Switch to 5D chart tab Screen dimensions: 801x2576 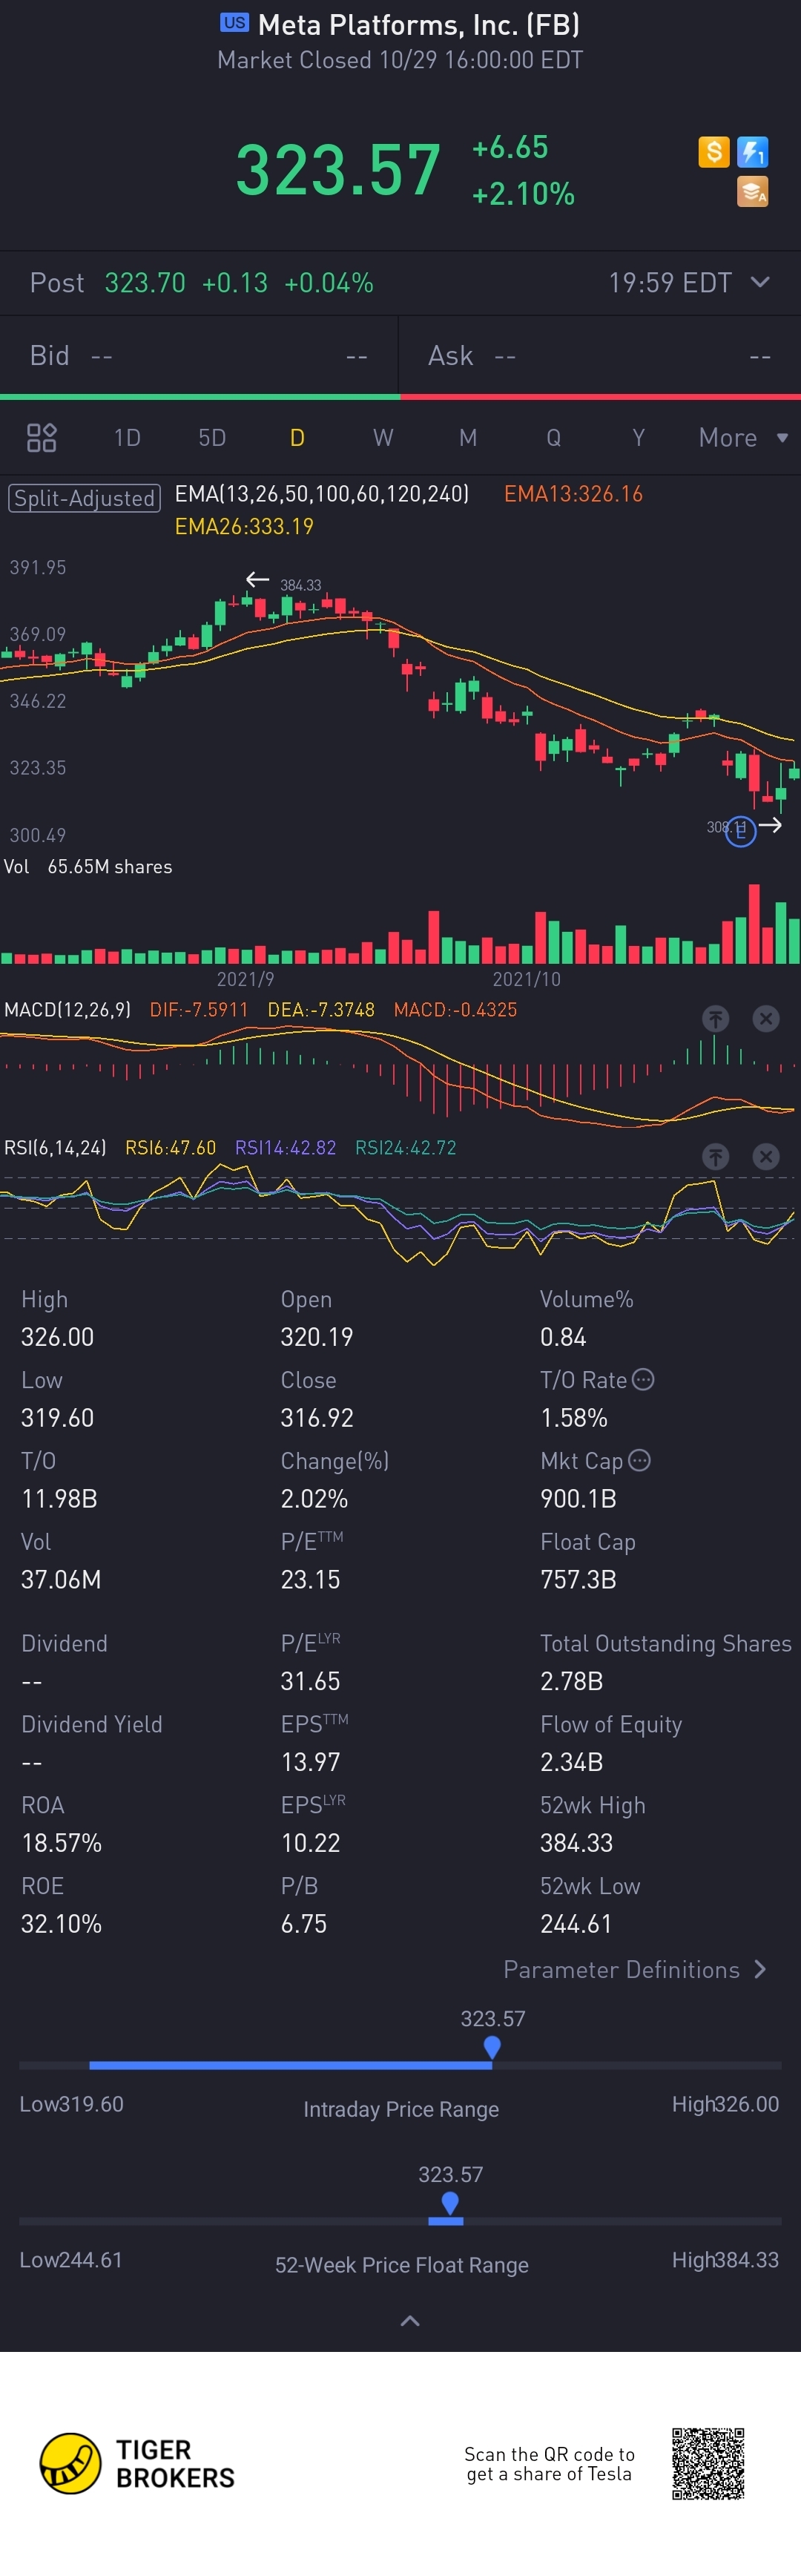[x=212, y=437]
